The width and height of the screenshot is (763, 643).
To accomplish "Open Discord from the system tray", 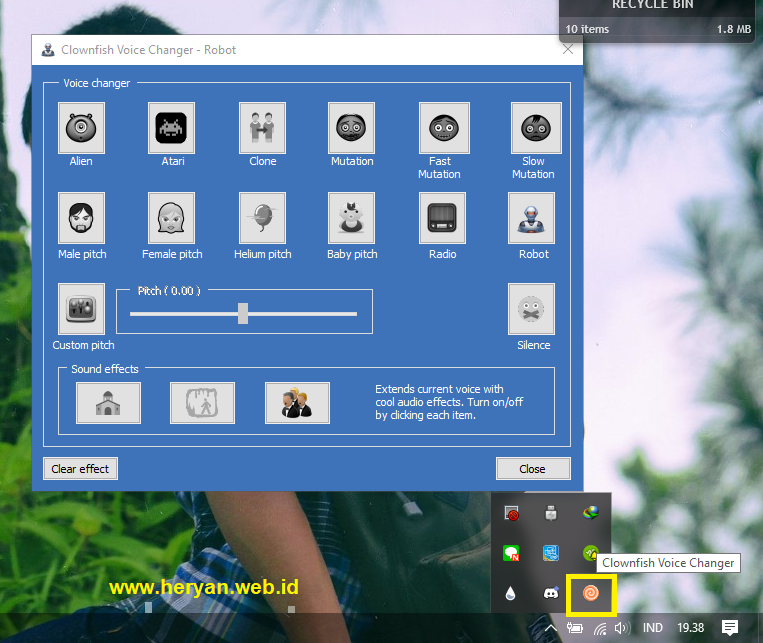I will point(551,593).
